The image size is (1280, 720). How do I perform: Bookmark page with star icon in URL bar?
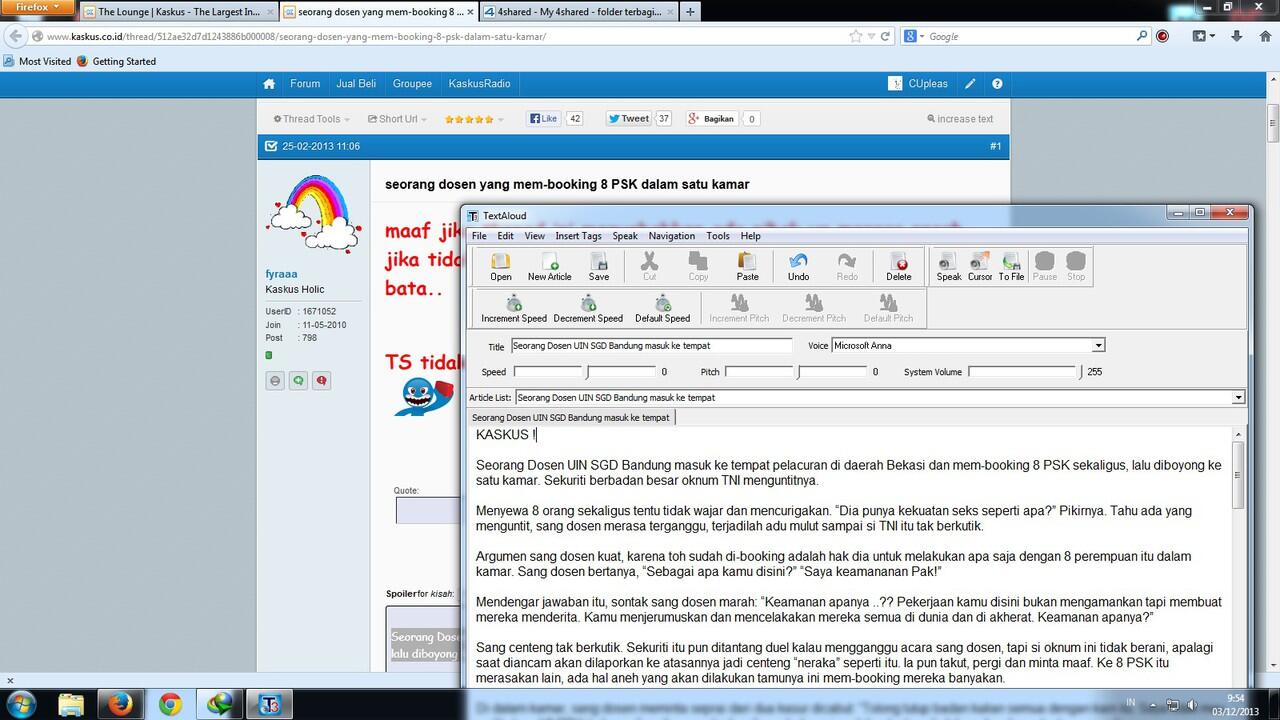pos(856,36)
